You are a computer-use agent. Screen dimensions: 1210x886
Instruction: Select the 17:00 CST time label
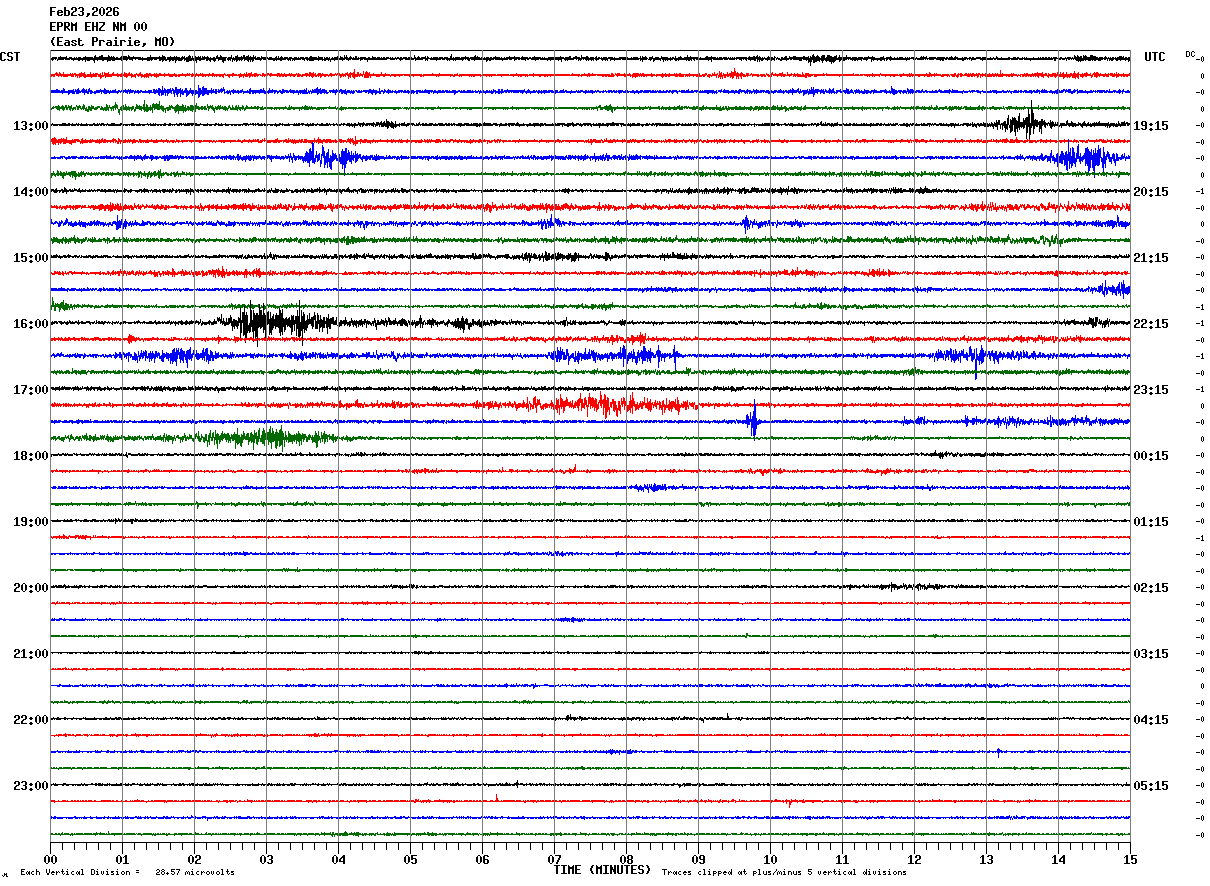30,390
